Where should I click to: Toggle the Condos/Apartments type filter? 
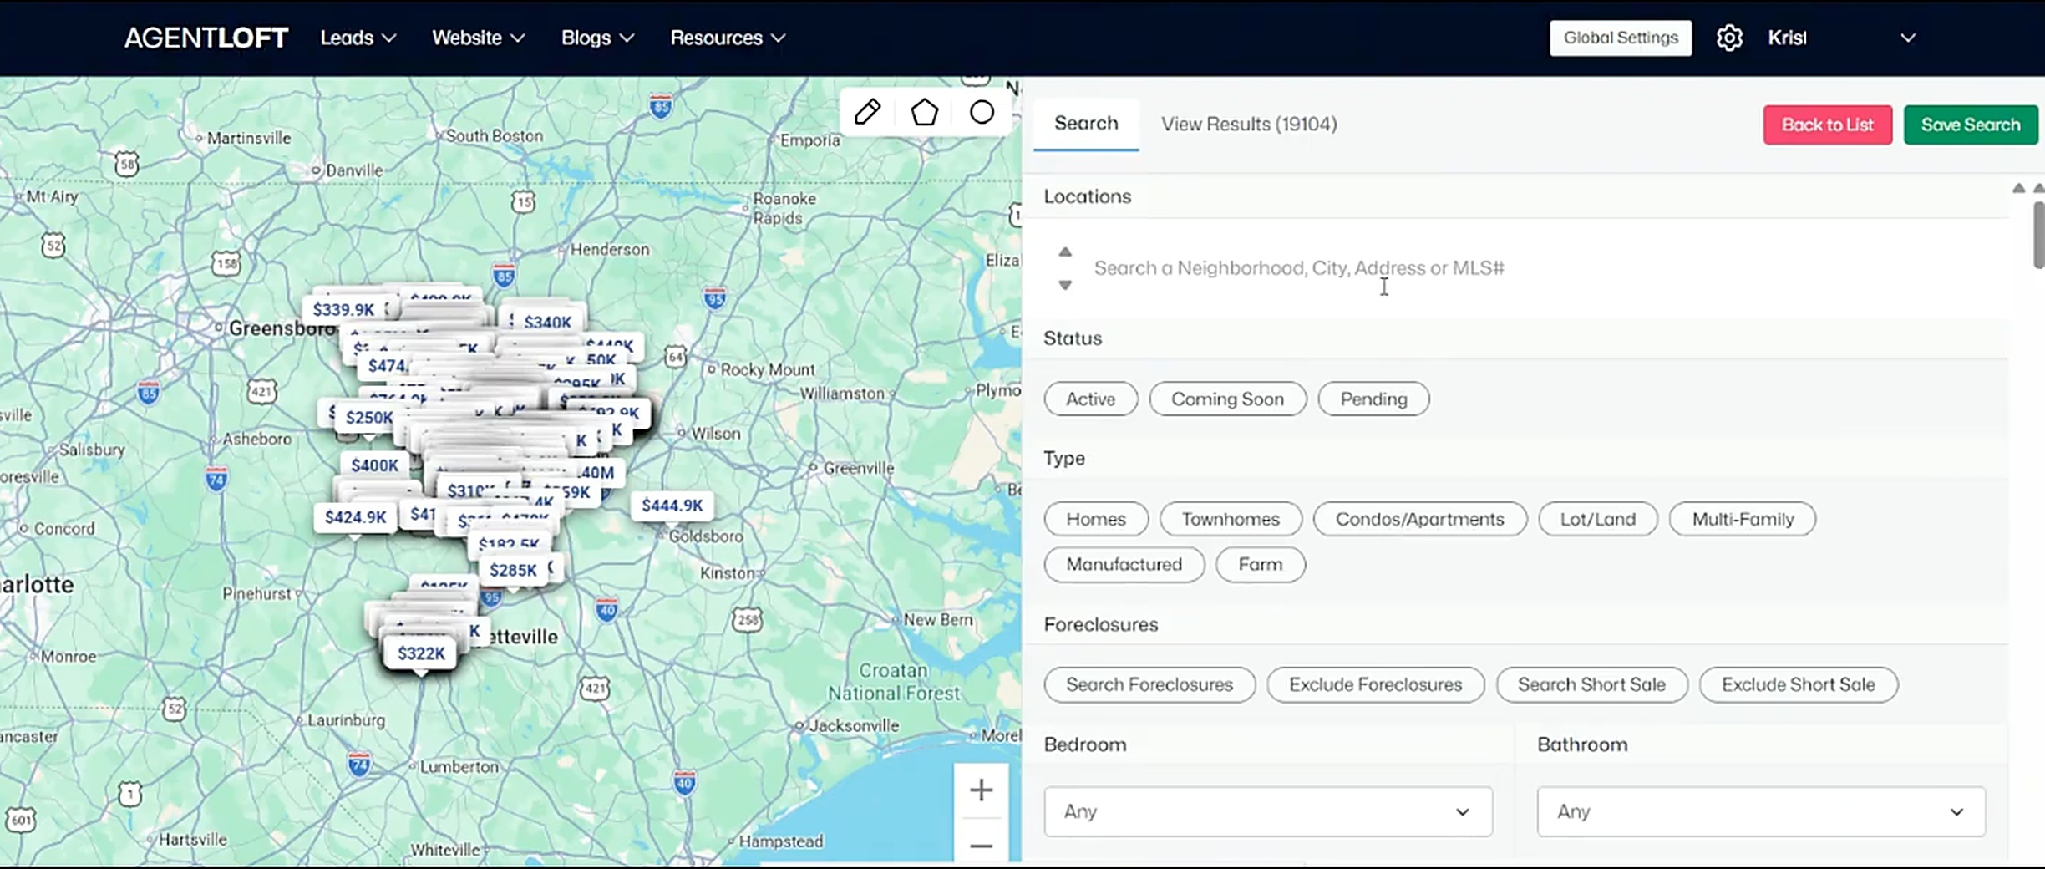1420,519
